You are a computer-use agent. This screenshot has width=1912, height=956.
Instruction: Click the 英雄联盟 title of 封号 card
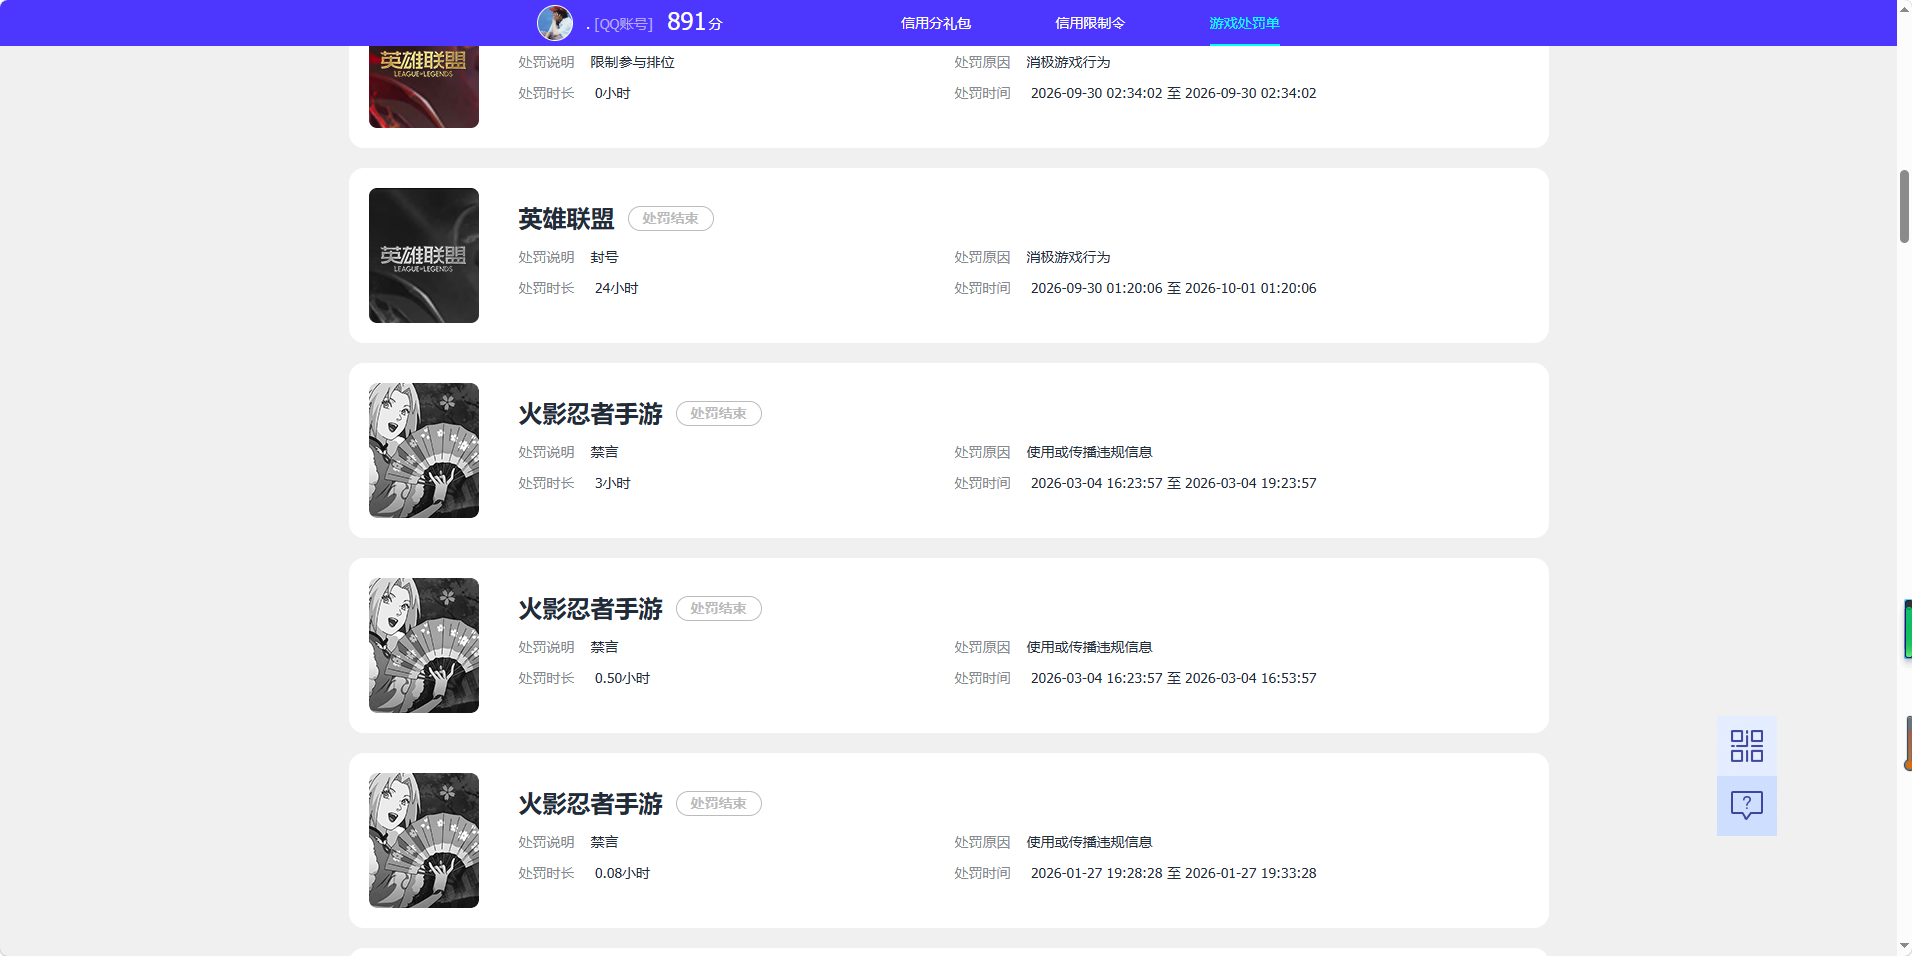[566, 219]
